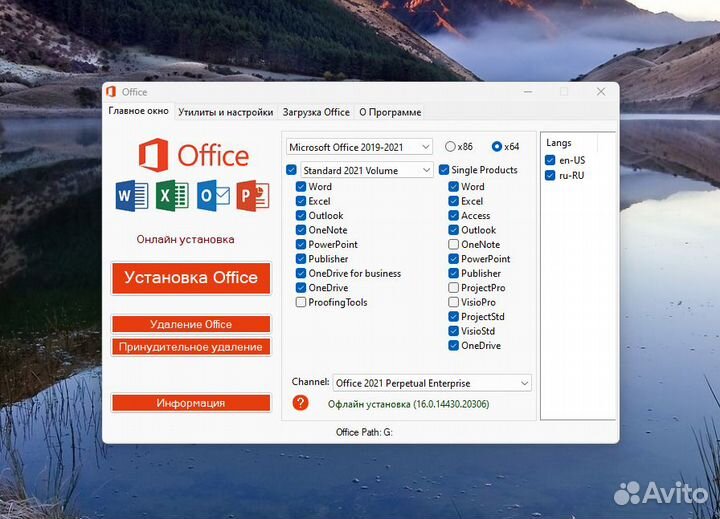Click the Онлайн установка label
The height and width of the screenshot is (519, 720).
pyautogui.click(x=186, y=239)
